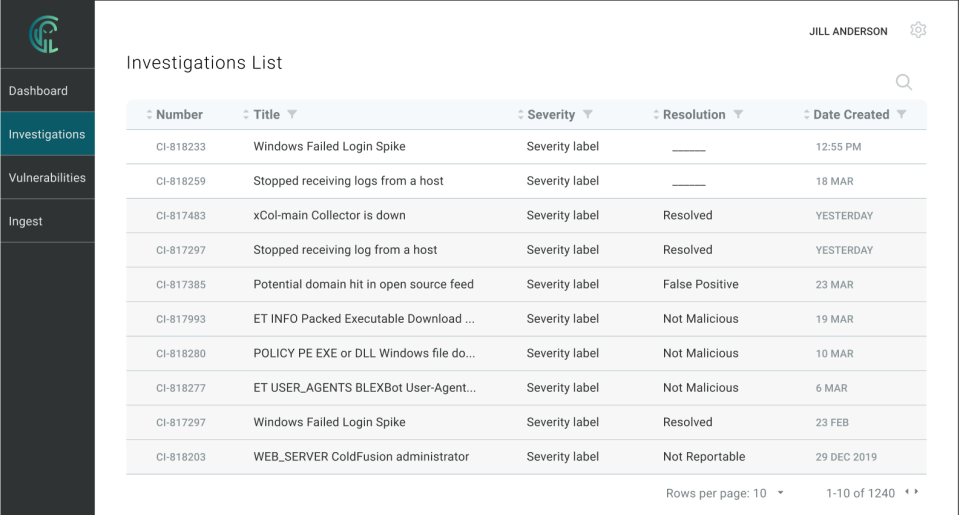960x515 pixels.
Task: Select the xCol-main Collector is down row
Action: tap(329, 216)
